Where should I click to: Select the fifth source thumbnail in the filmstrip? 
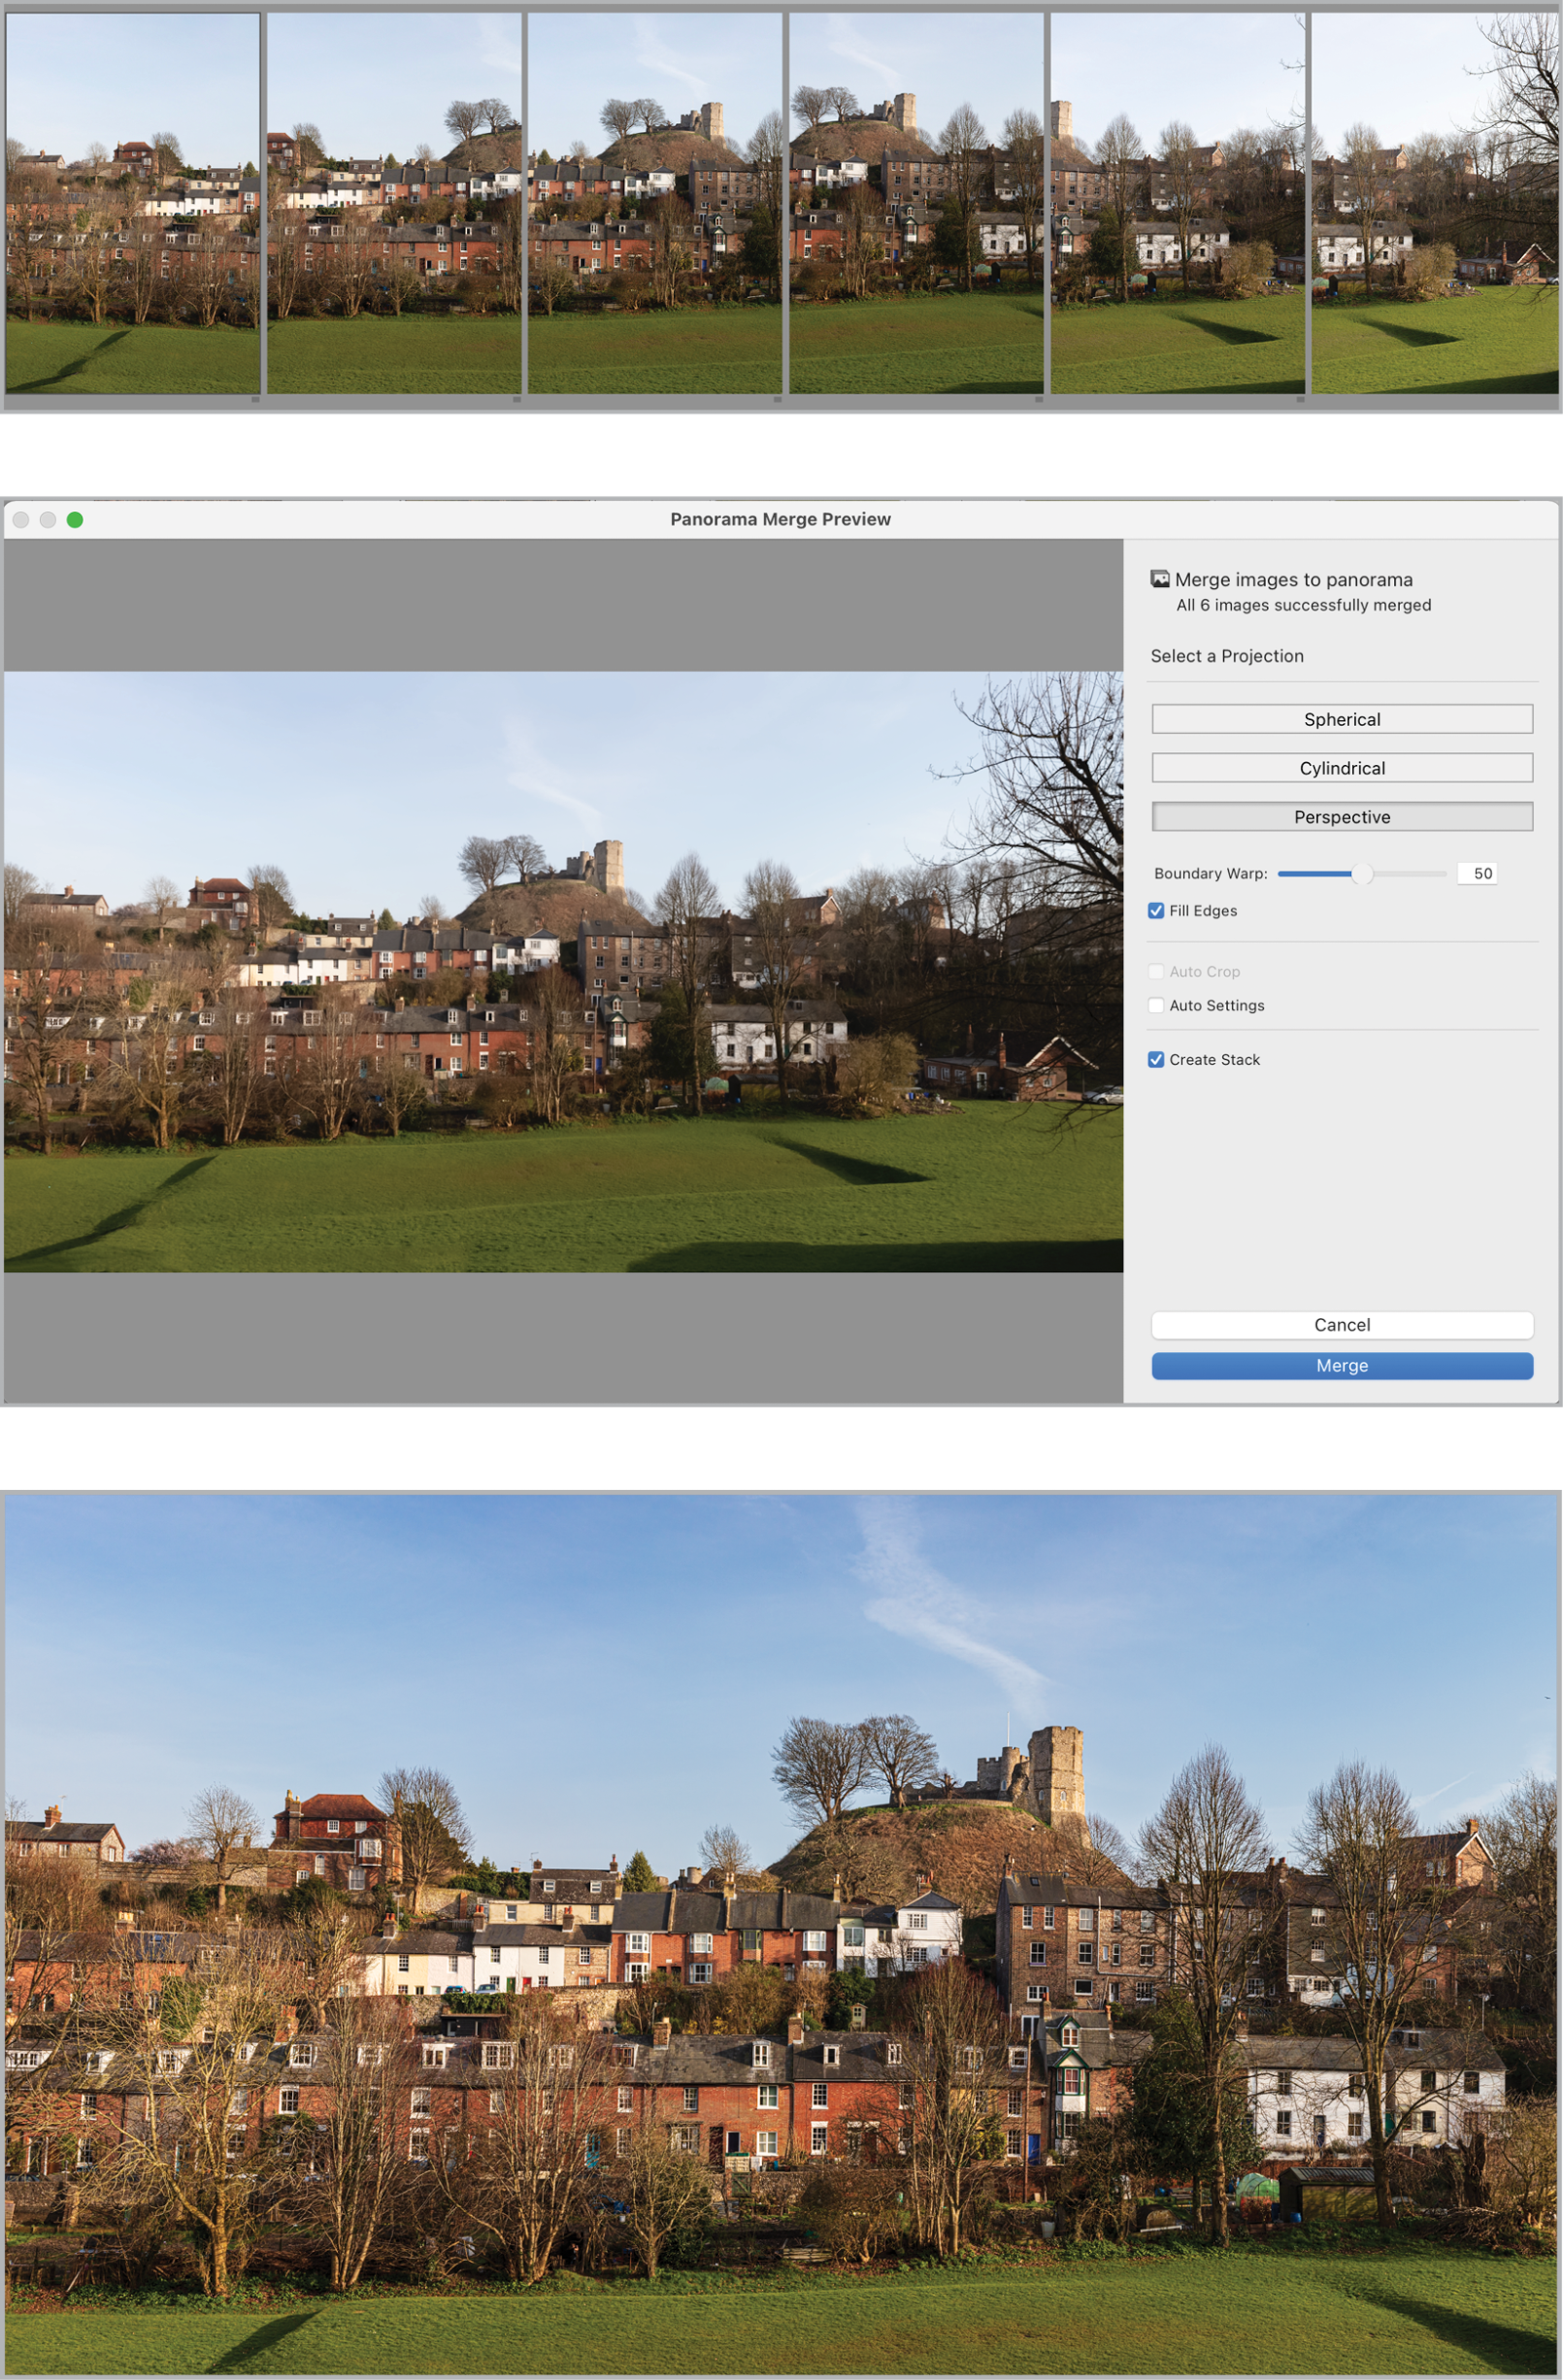[x=1177, y=203]
